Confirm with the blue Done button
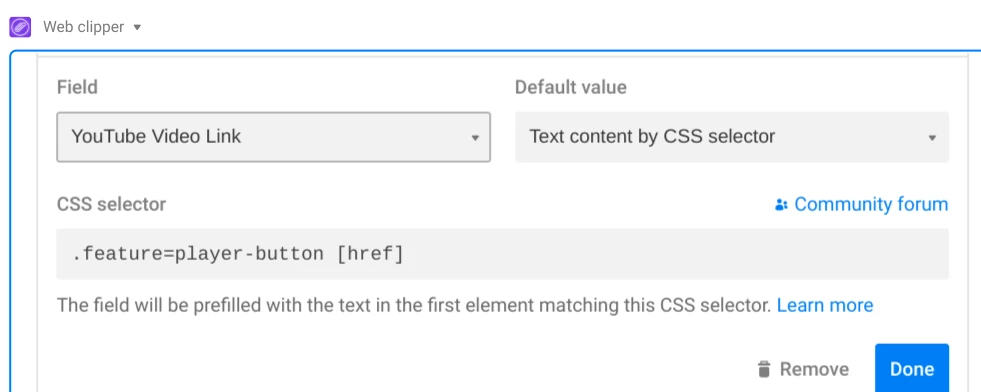Viewport: 981px width, 392px height. pyautogui.click(x=912, y=368)
